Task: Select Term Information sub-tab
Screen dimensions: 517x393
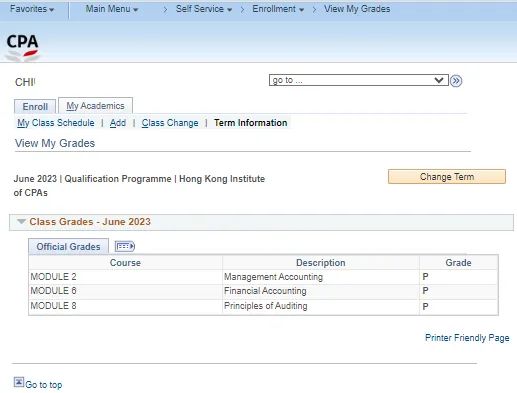Action: tap(251, 123)
